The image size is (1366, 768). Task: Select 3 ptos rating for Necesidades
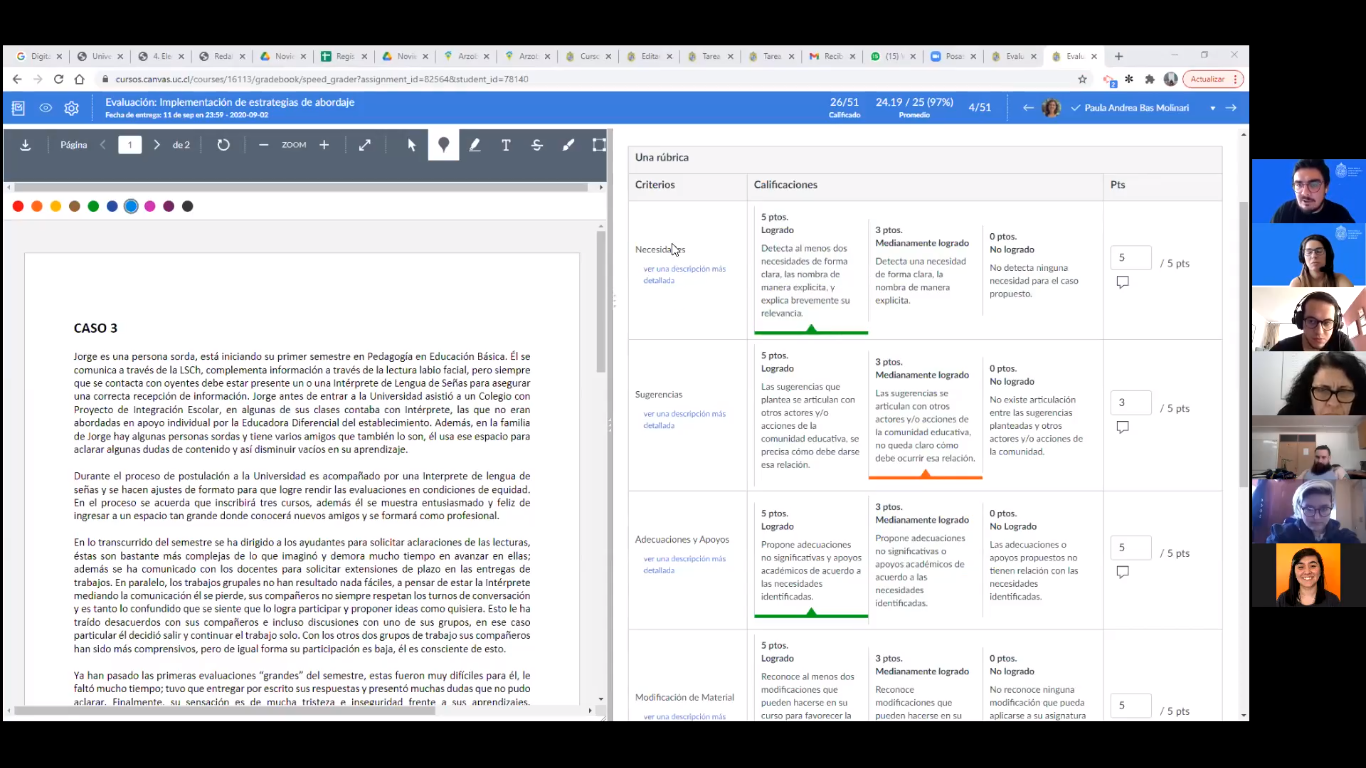pyautogui.click(x=924, y=266)
